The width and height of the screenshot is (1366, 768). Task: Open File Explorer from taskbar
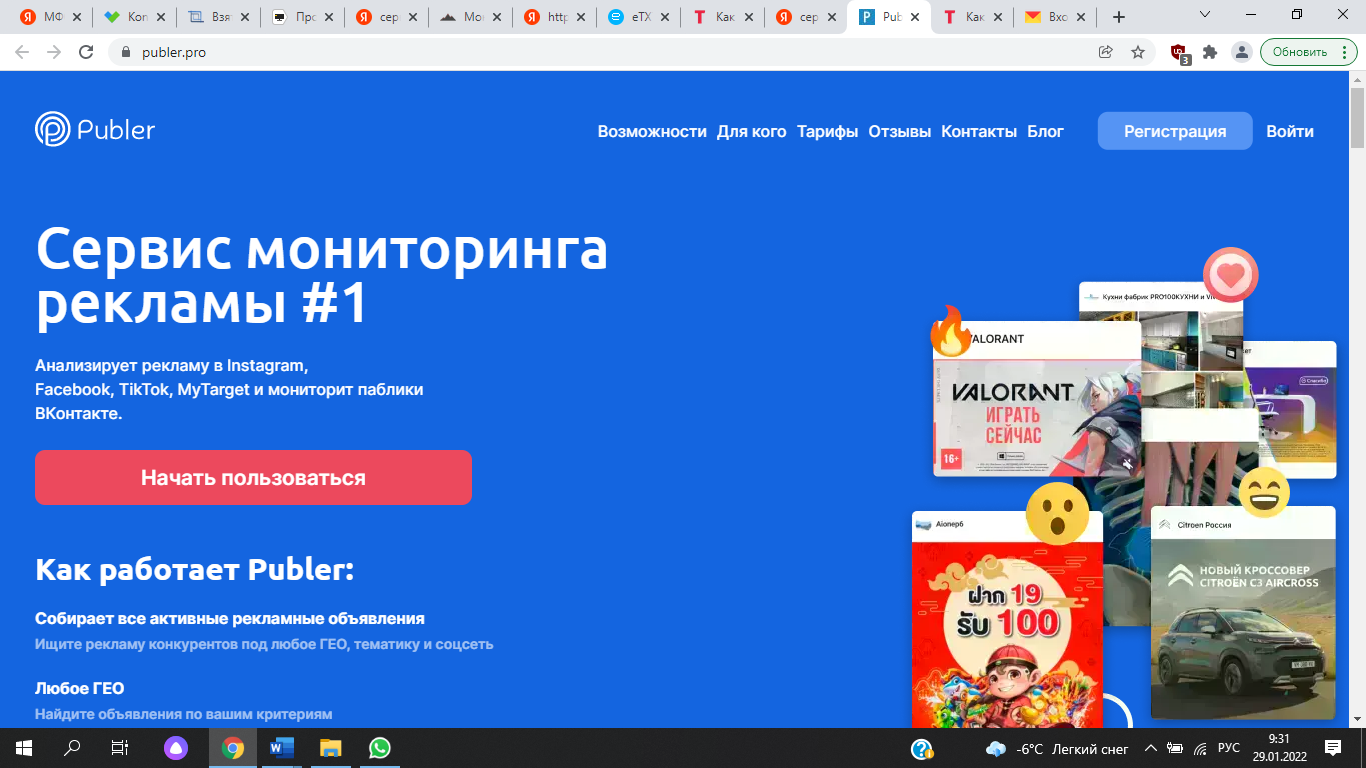[x=331, y=748]
